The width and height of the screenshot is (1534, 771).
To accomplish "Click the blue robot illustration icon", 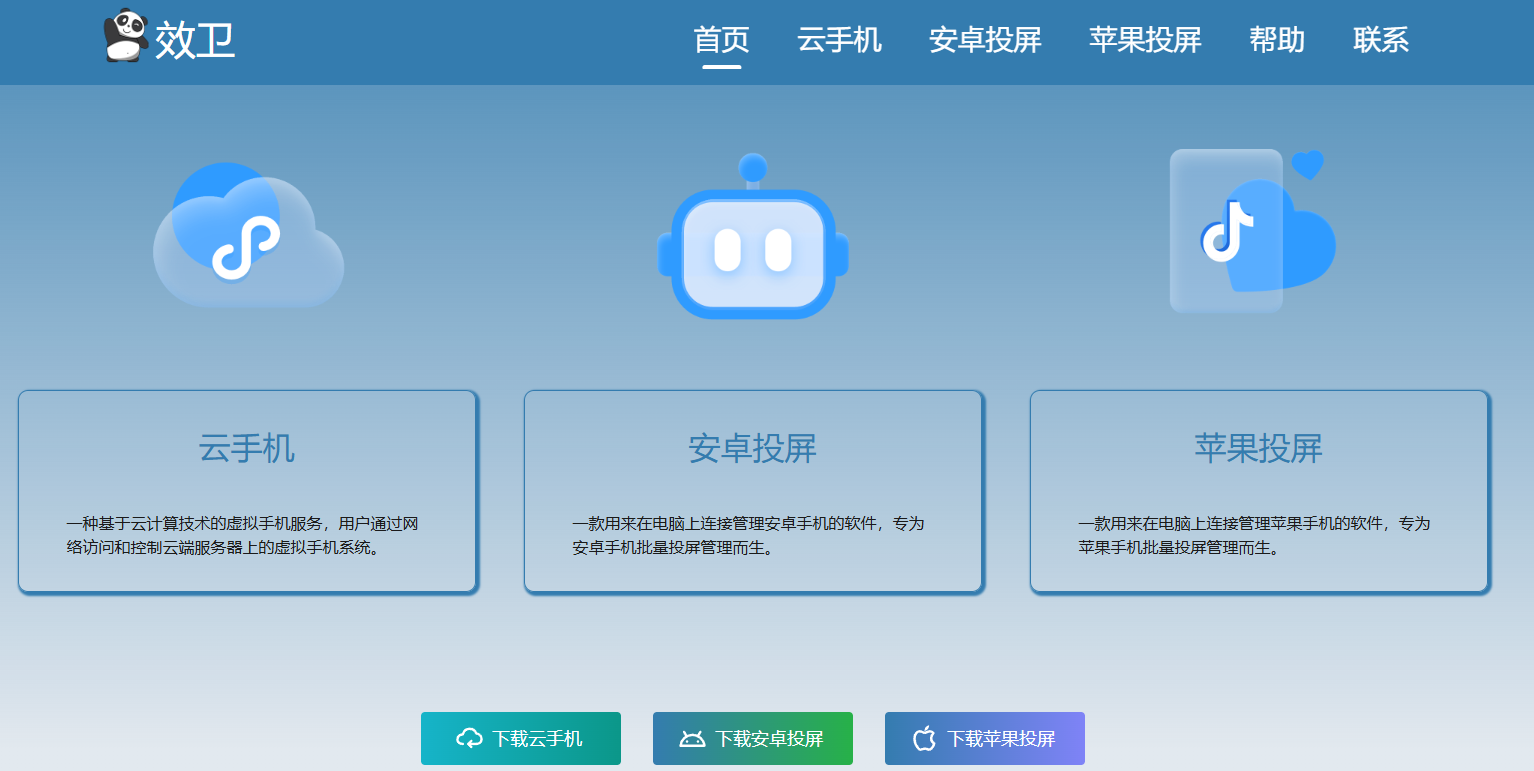I will coord(753,243).
